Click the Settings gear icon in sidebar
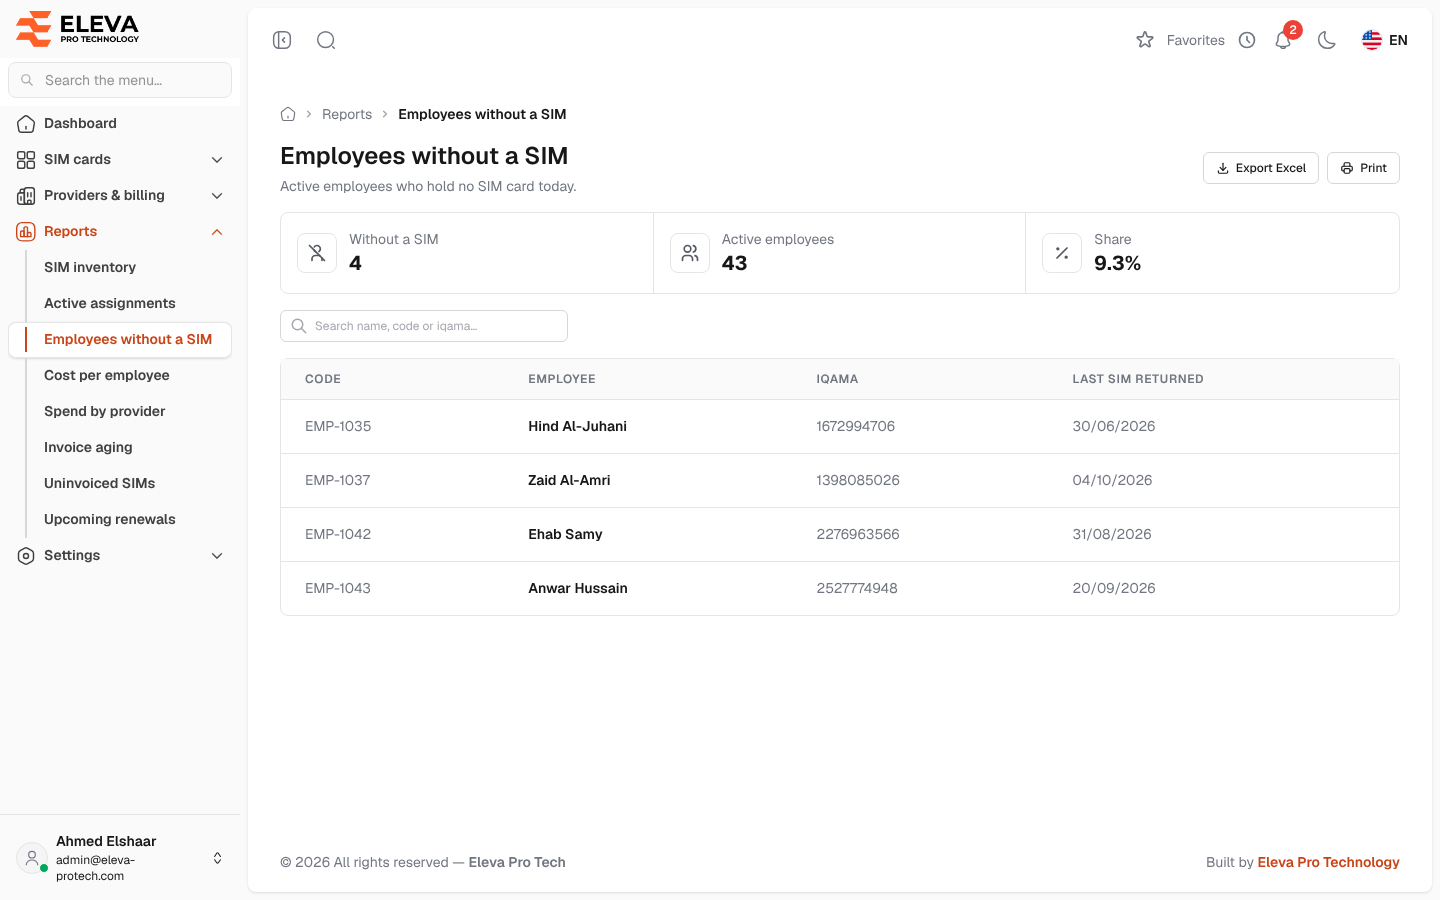The image size is (1440, 900). (26, 556)
